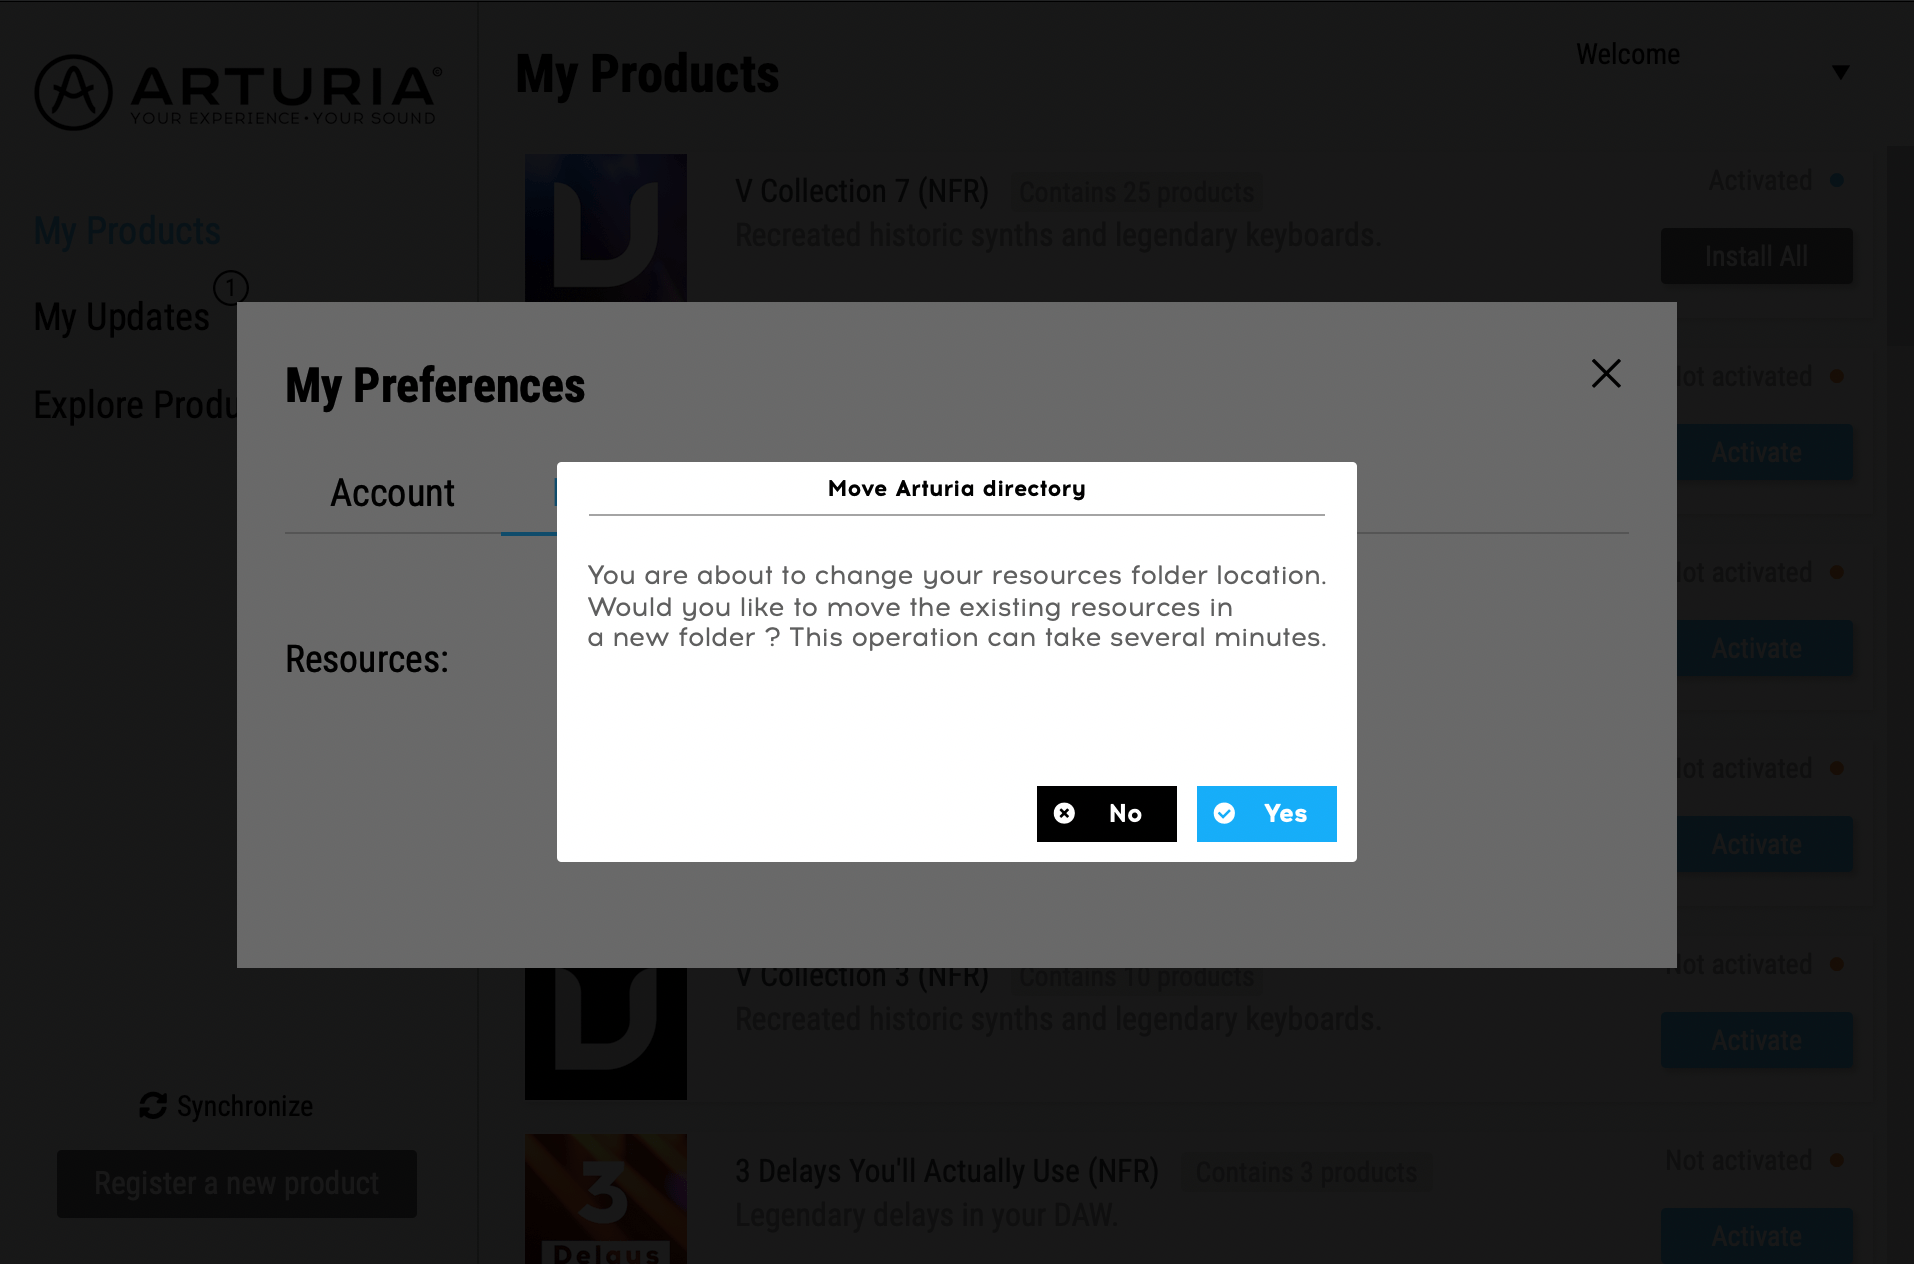The height and width of the screenshot is (1264, 1914).
Task: Go to My Products in the sidebar
Action: point(127,231)
